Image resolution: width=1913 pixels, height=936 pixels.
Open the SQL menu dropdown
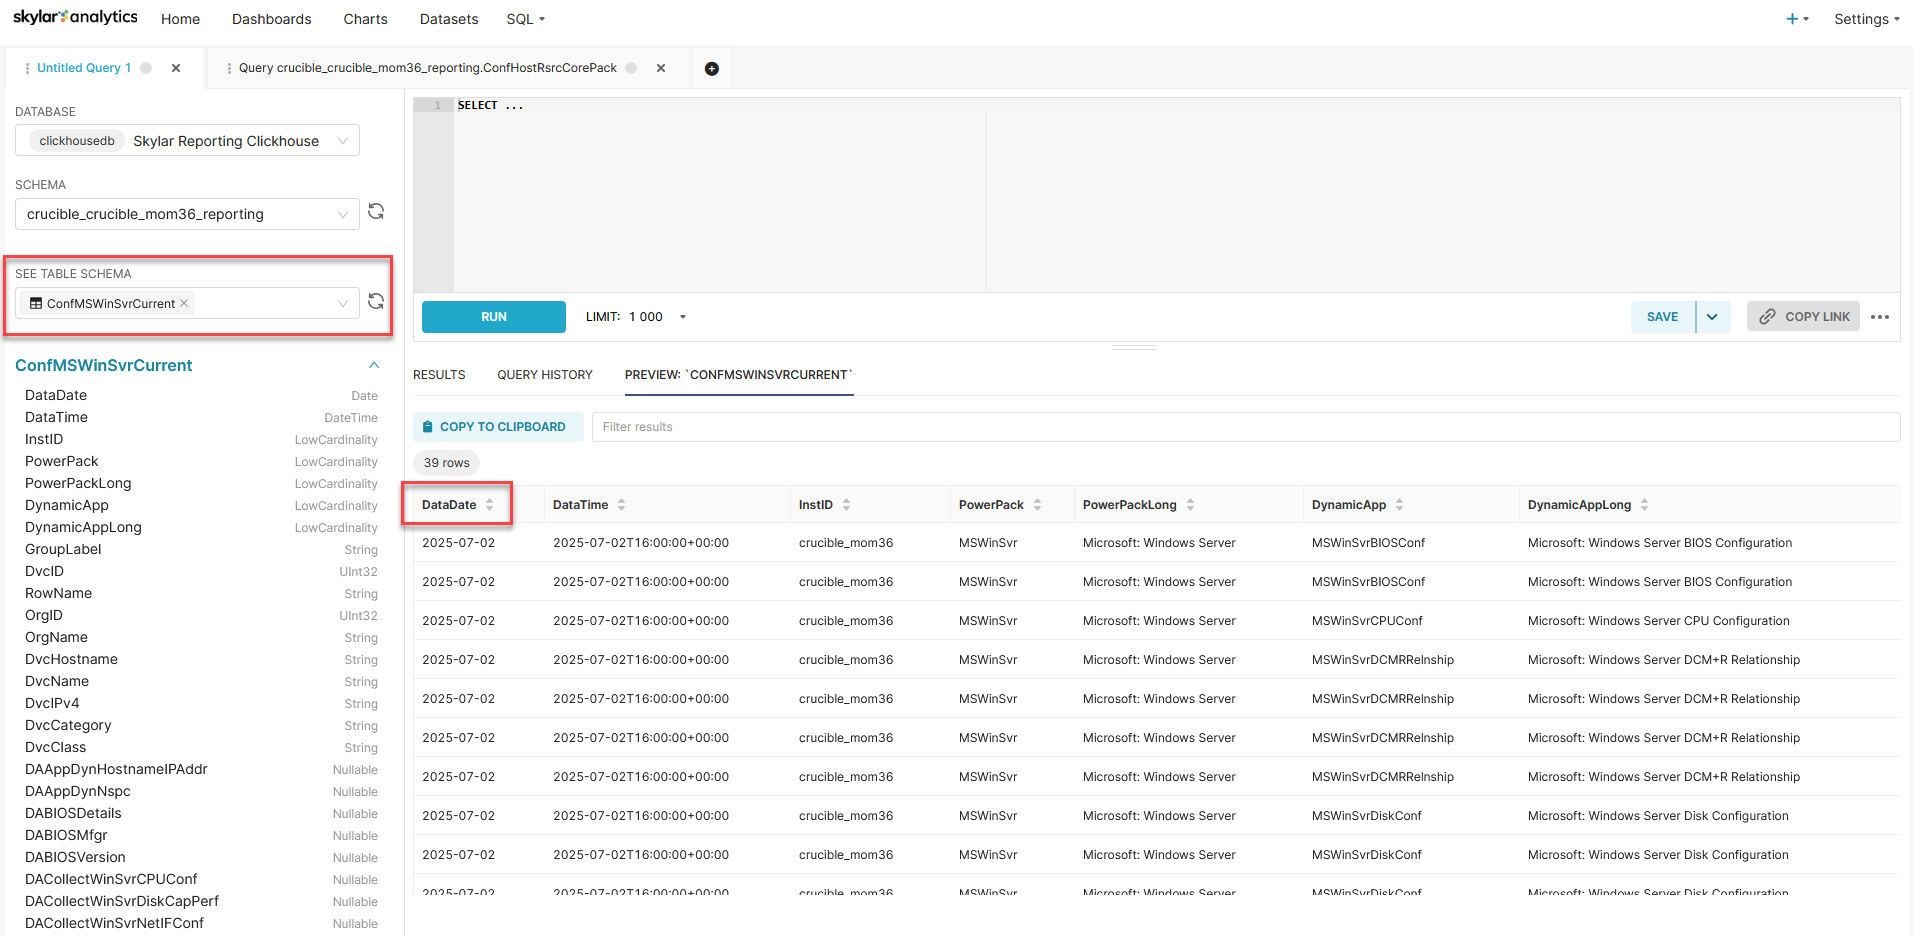(525, 19)
